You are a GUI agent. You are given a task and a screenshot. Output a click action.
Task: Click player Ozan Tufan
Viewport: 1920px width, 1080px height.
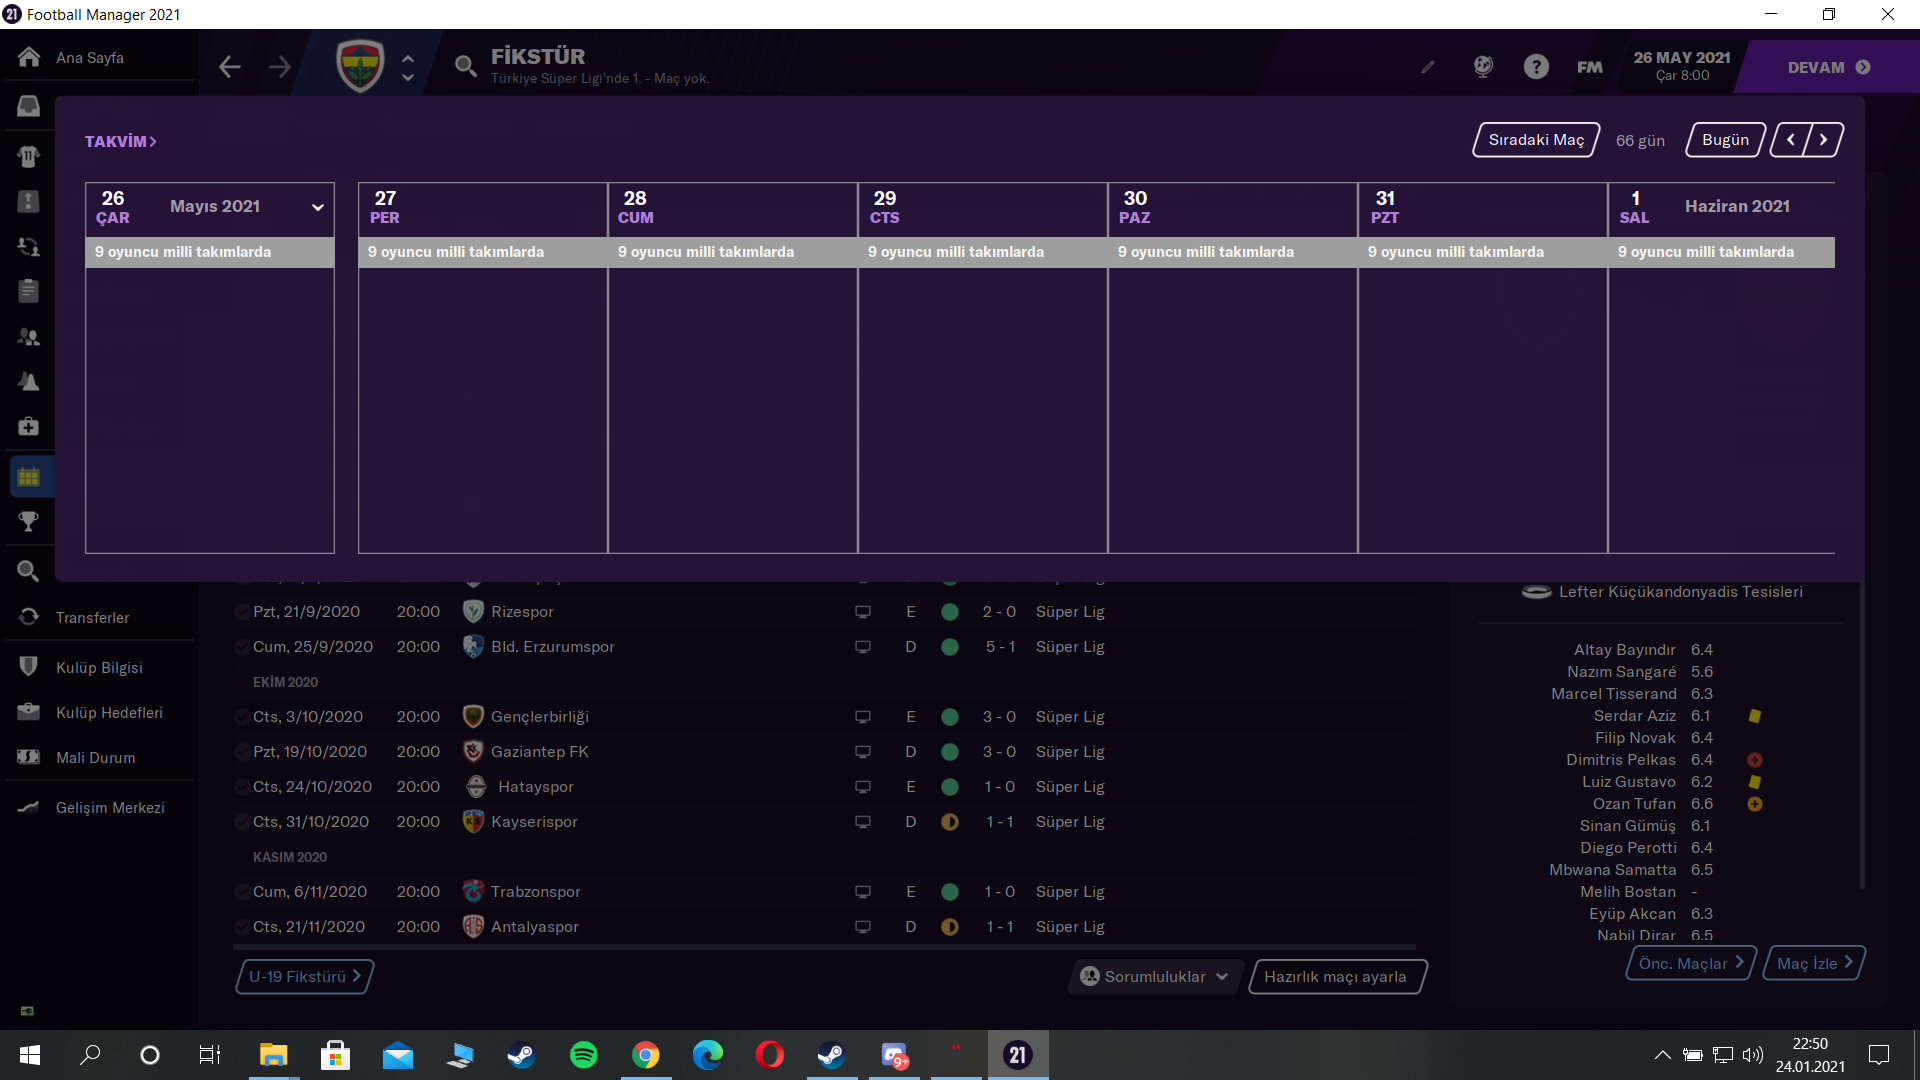pyautogui.click(x=1634, y=804)
